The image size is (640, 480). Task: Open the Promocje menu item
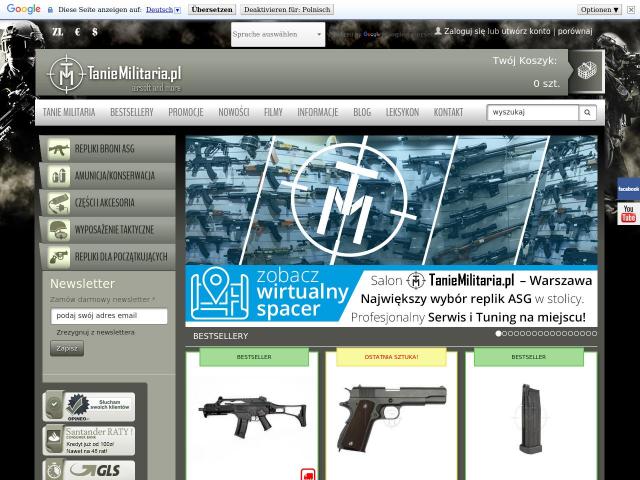click(x=186, y=112)
